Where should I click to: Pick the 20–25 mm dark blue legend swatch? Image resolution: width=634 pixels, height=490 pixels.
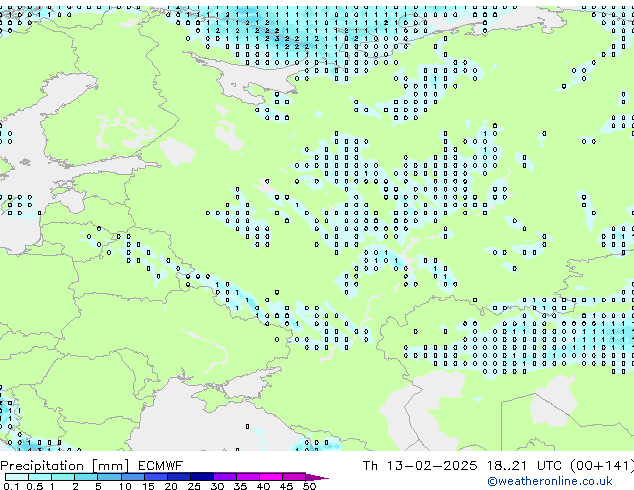pos(179,477)
